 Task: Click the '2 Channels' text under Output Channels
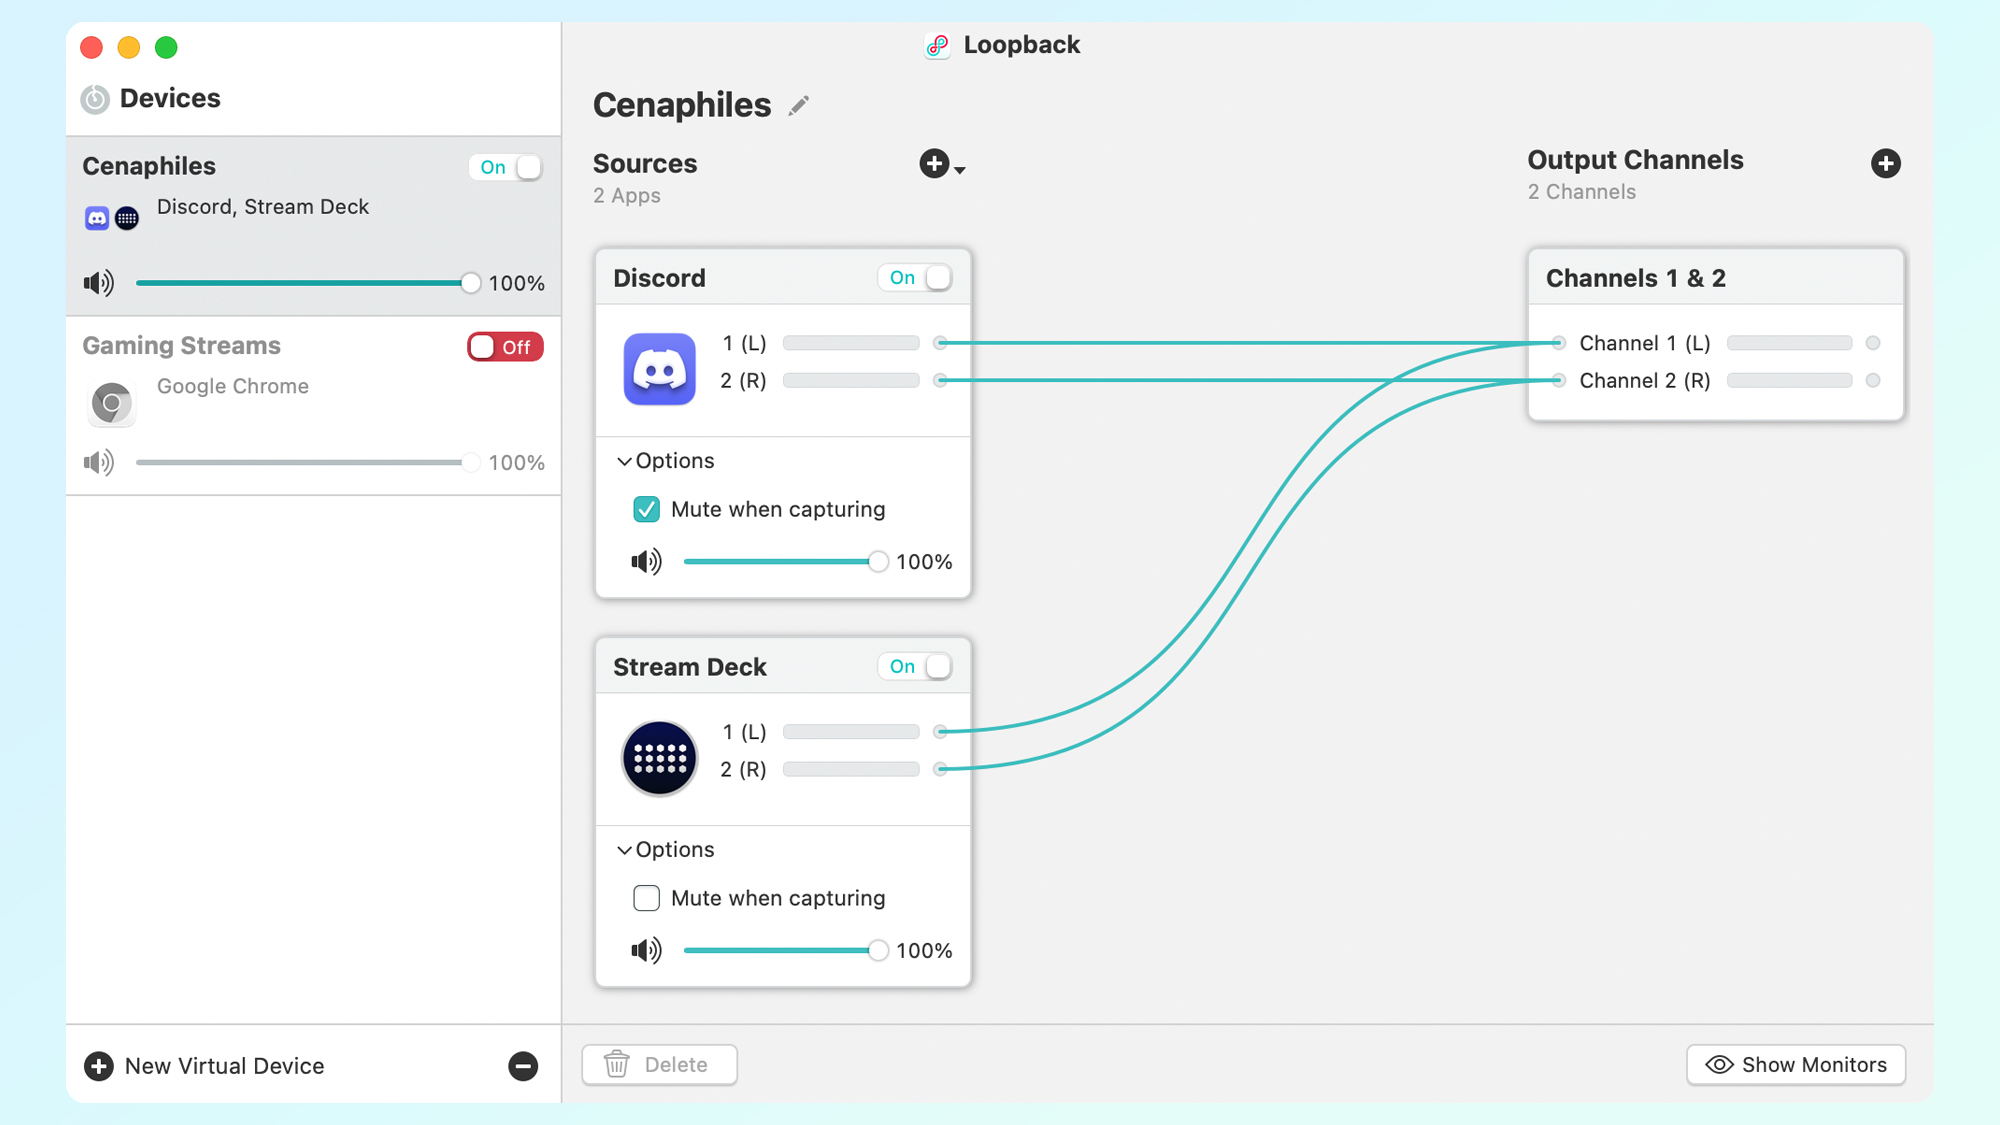click(1582, 192)
